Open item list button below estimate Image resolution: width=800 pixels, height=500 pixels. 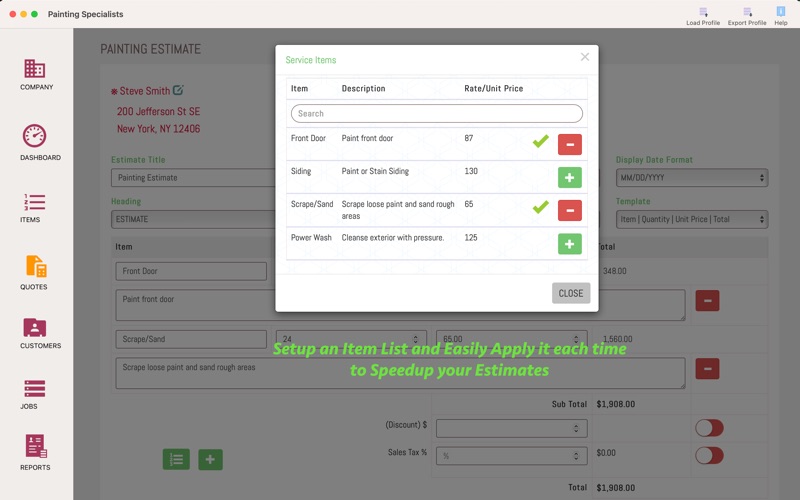coord(176,459)
